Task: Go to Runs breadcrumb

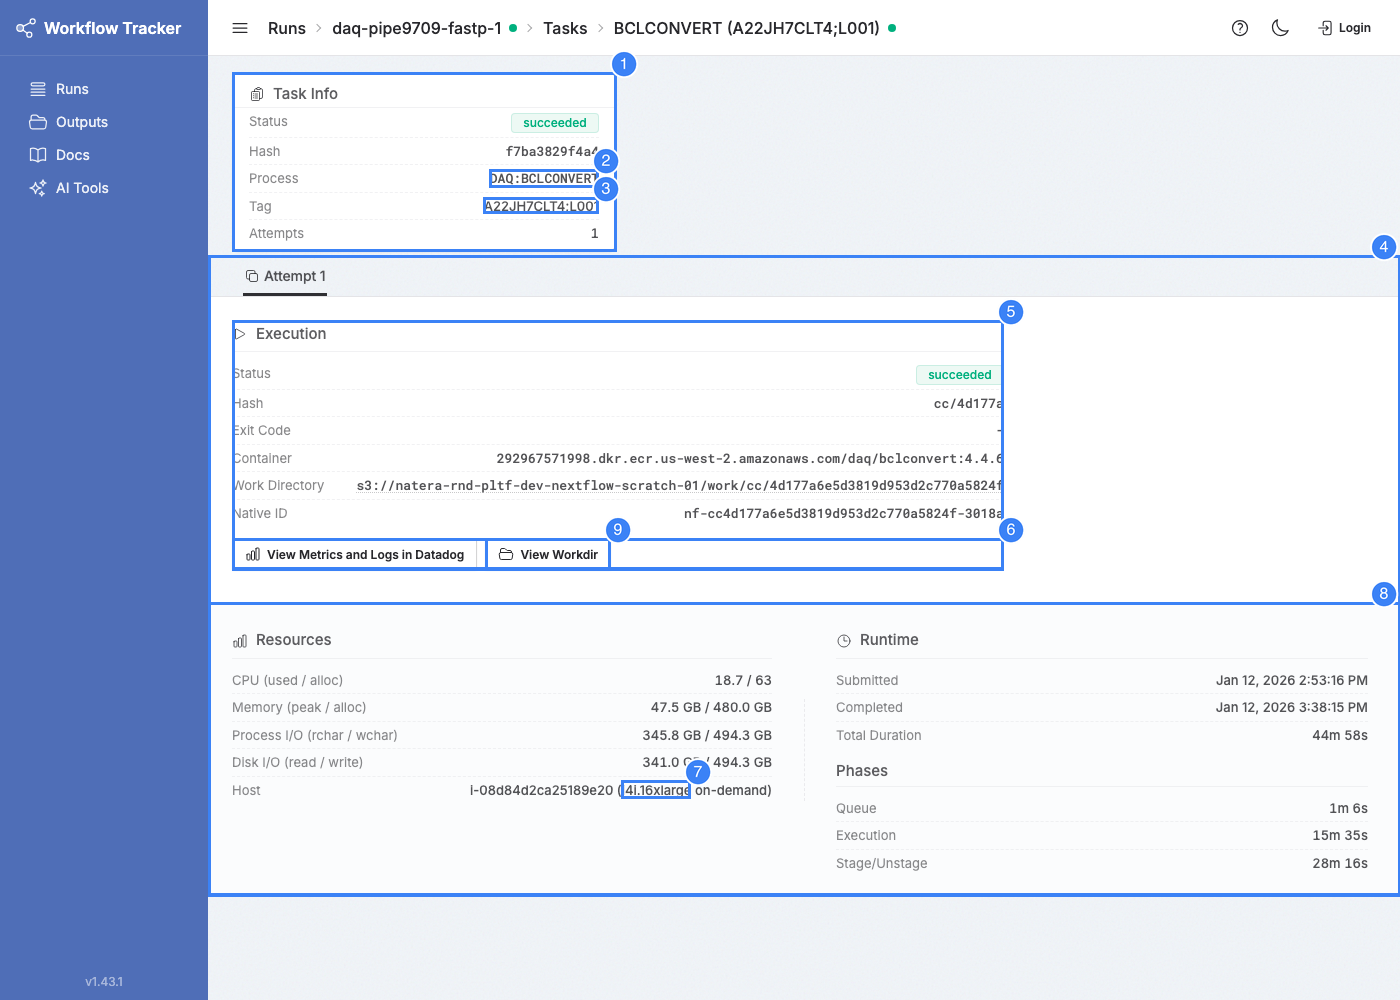Action: coord(287,28)
